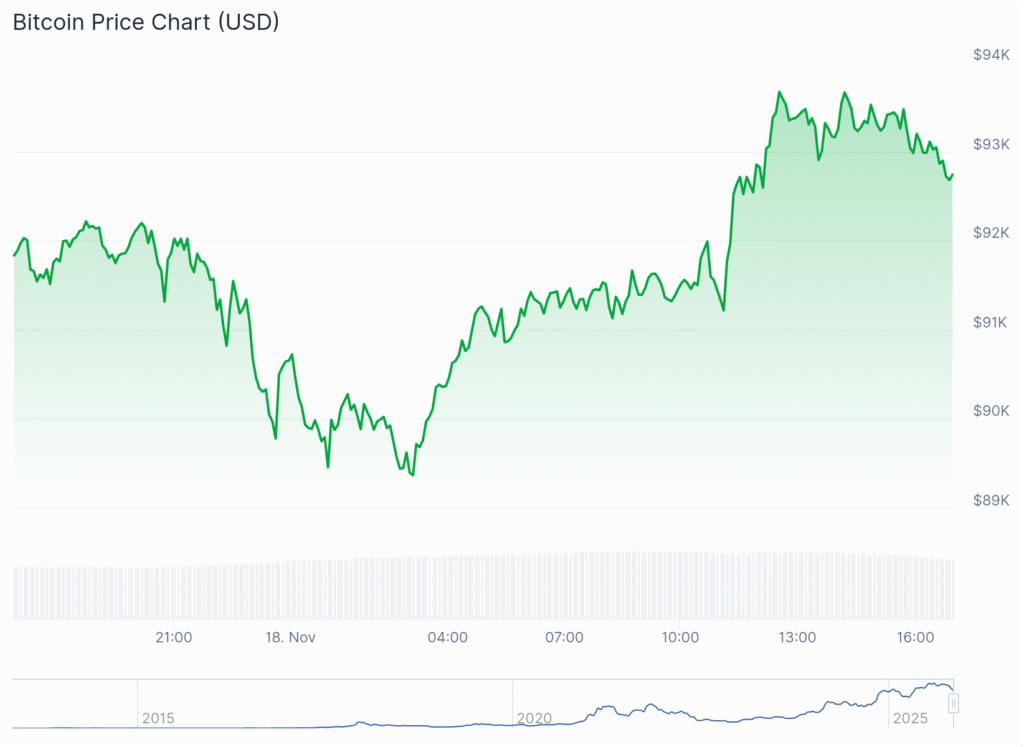Click the 2015 marker in the navigator

[x=158, y=718]
